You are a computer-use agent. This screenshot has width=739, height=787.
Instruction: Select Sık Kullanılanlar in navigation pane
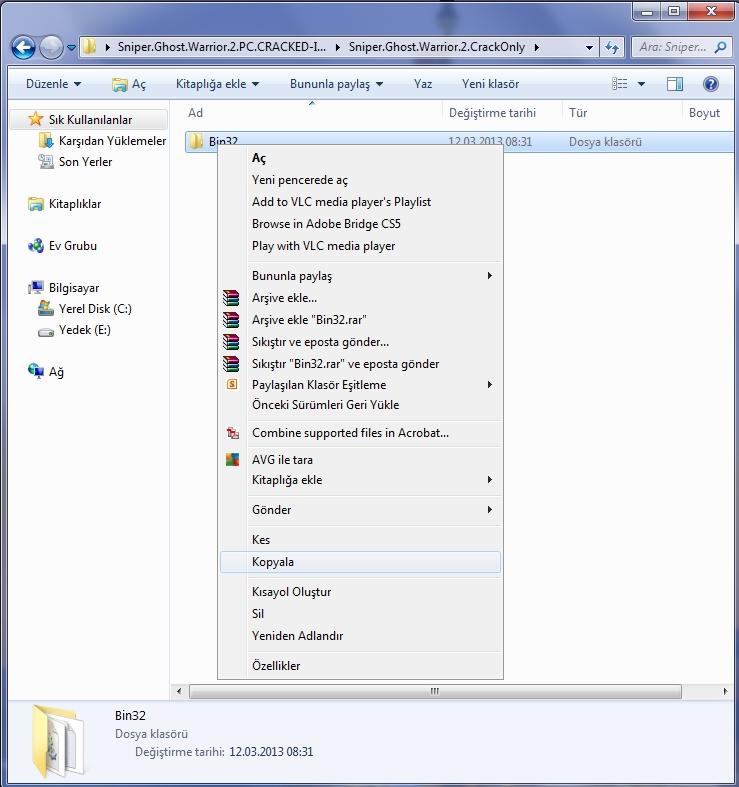(90, 119)
